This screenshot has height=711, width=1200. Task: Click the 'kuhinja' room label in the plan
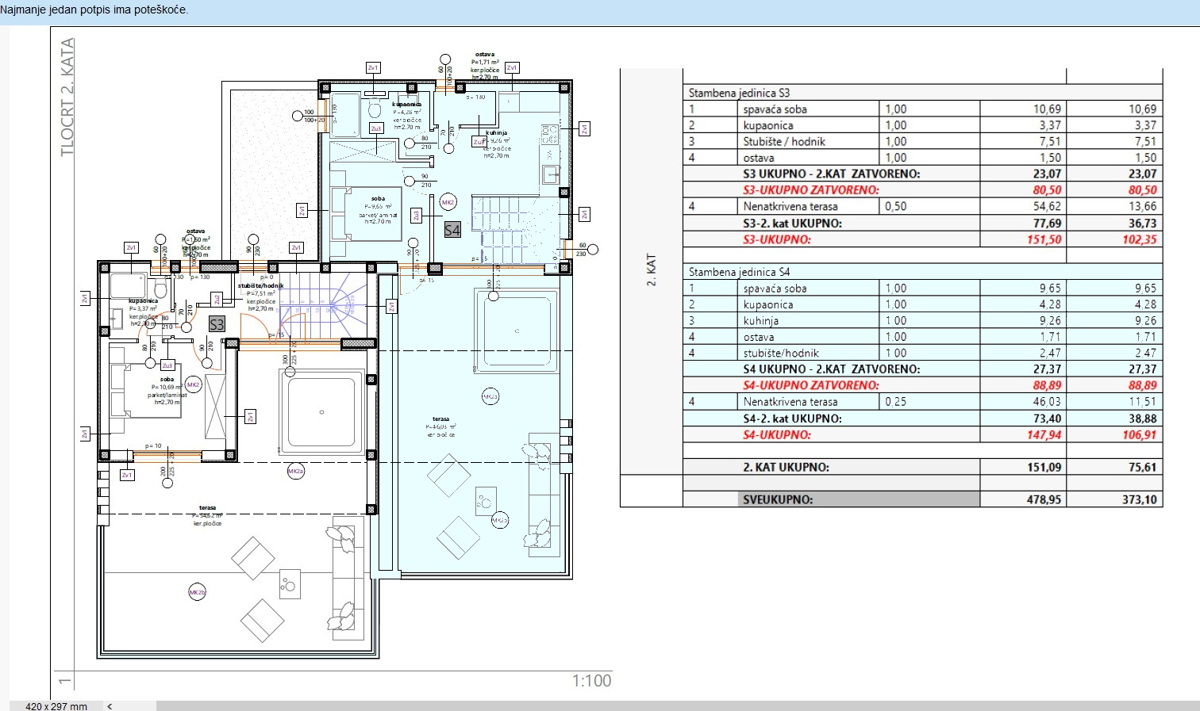point(499,133)
